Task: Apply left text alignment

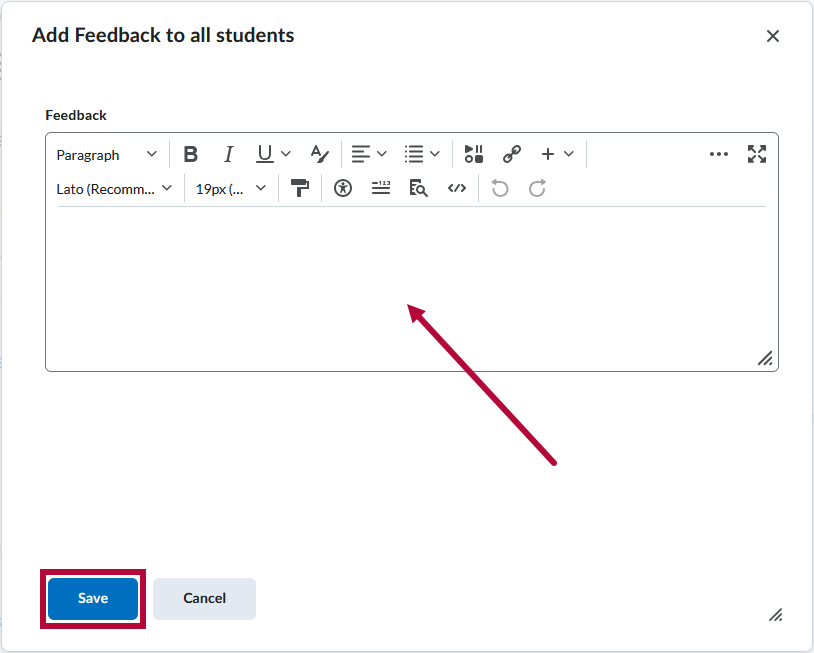Action: pyautogui.click(x=361, y=154)
